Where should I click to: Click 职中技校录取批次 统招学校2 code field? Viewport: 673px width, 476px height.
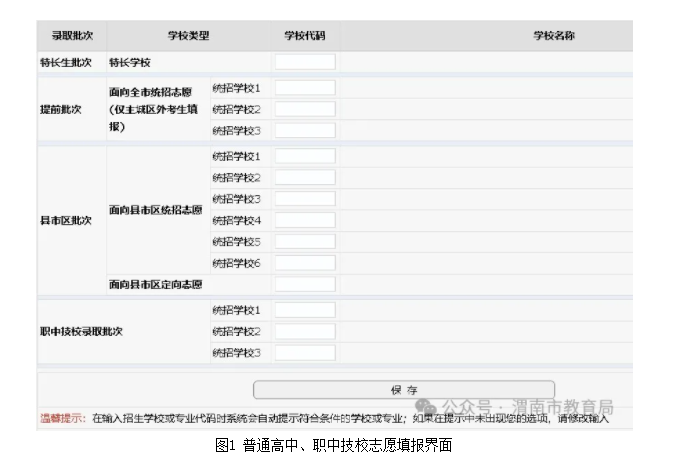(x=305, y=331)
